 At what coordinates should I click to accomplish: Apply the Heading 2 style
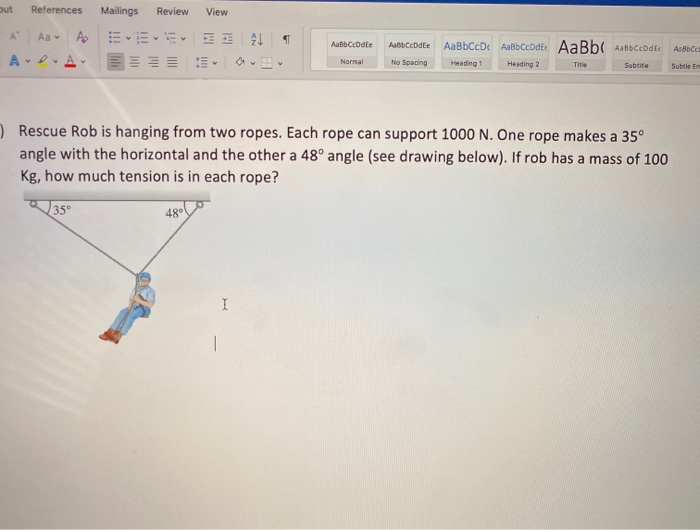tap(523, 53)
